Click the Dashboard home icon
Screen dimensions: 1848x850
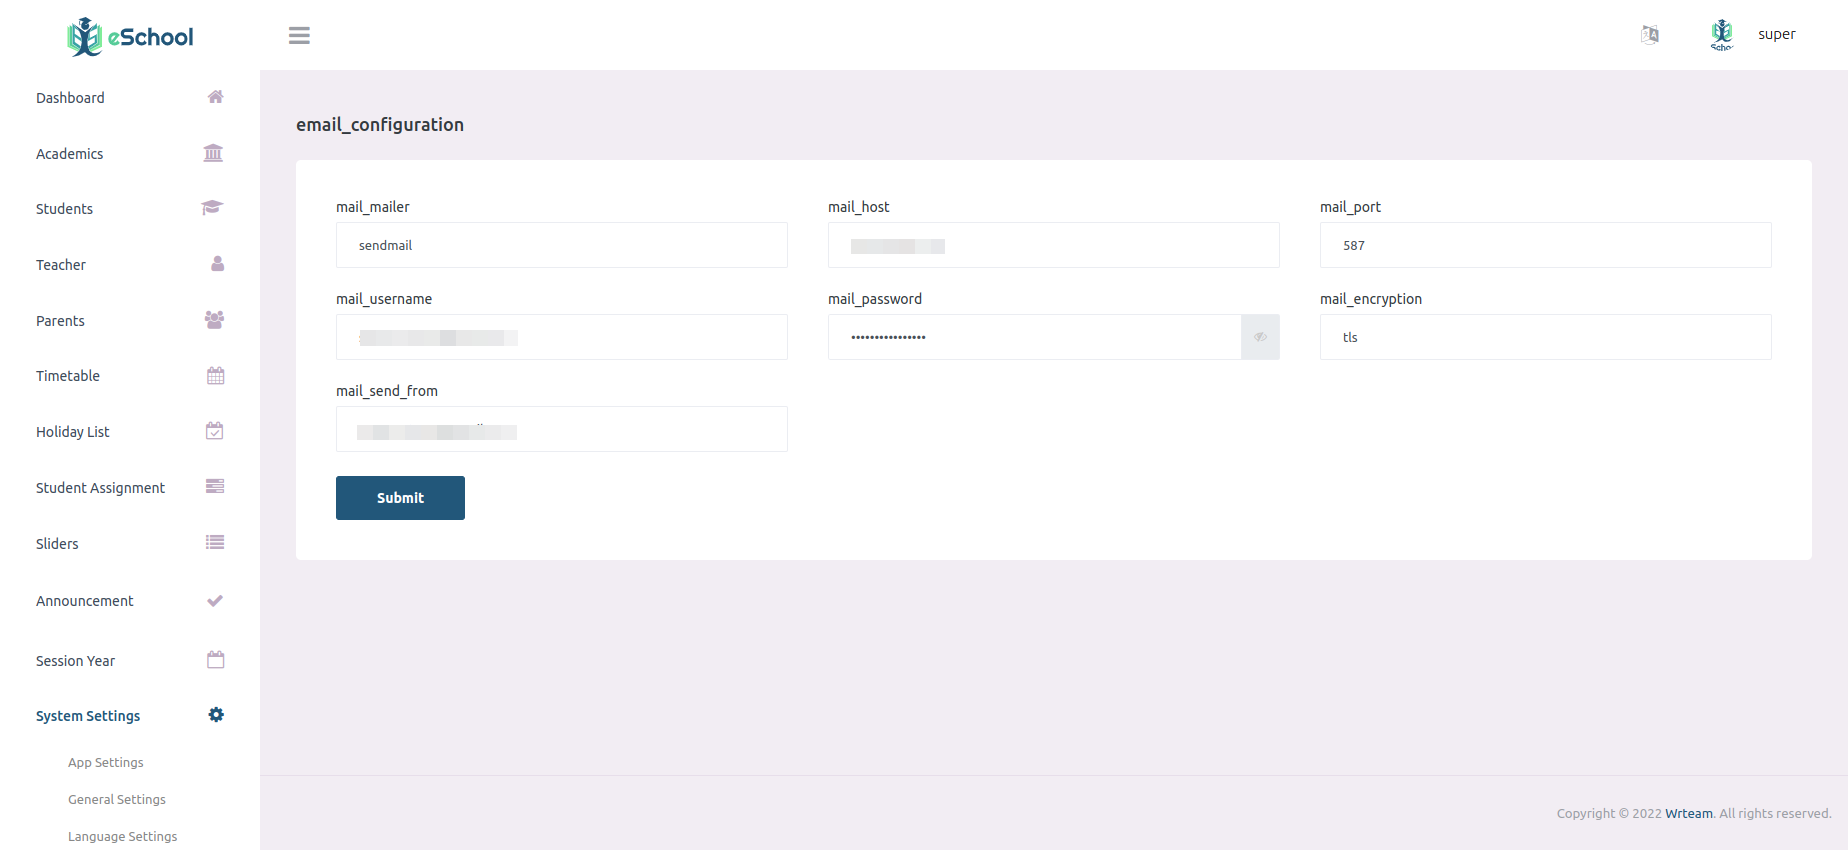[215, 97]
